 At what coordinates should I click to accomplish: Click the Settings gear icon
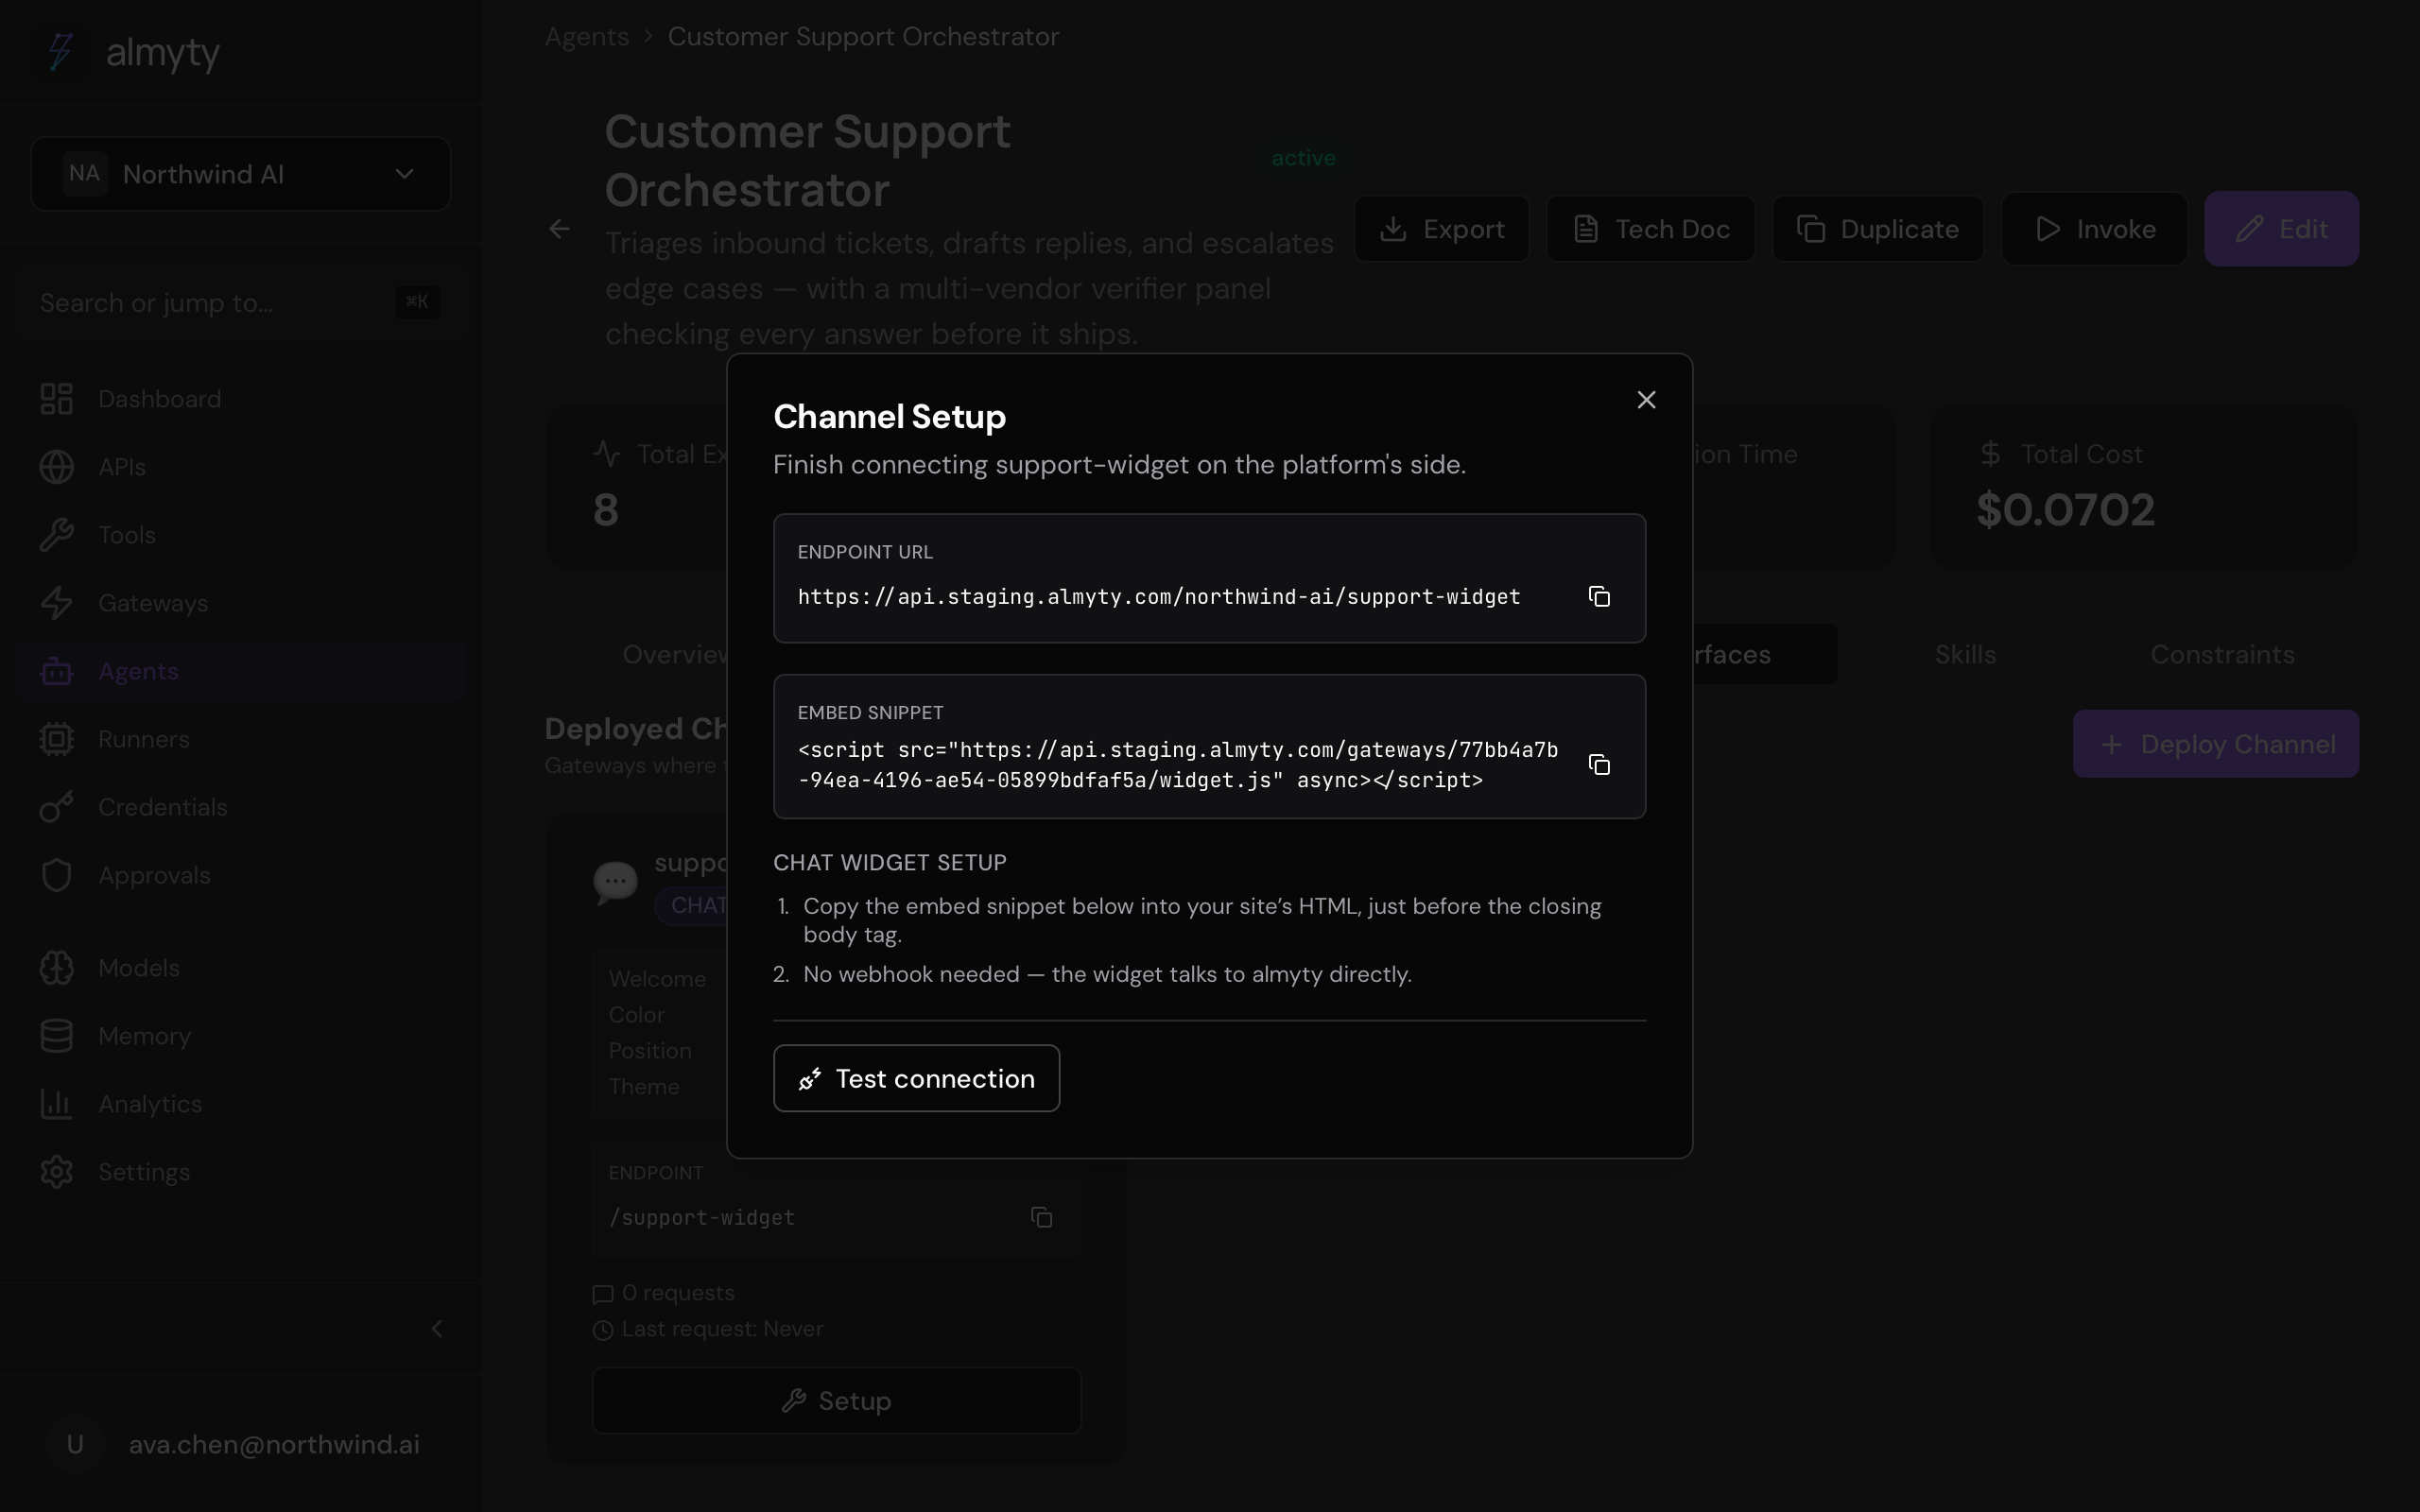56,1172
